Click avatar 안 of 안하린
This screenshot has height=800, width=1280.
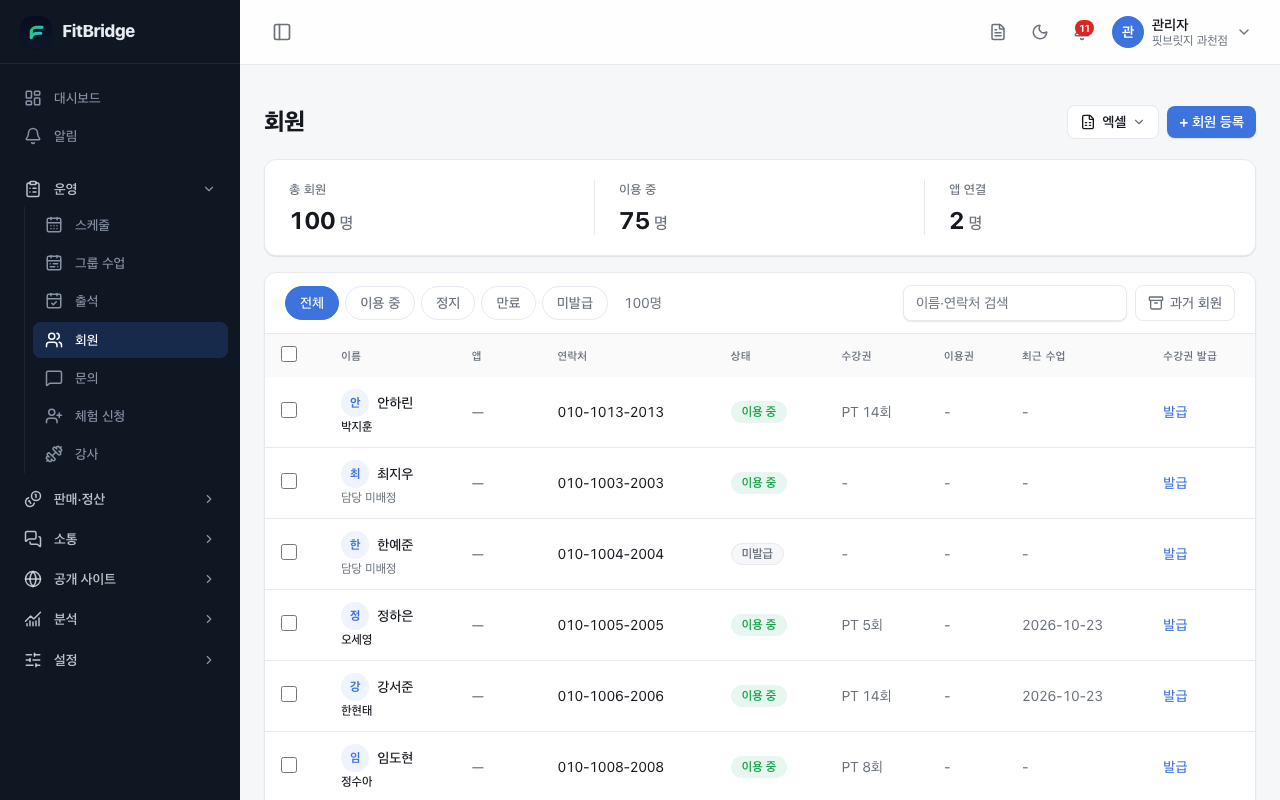(x=355, y=403)
